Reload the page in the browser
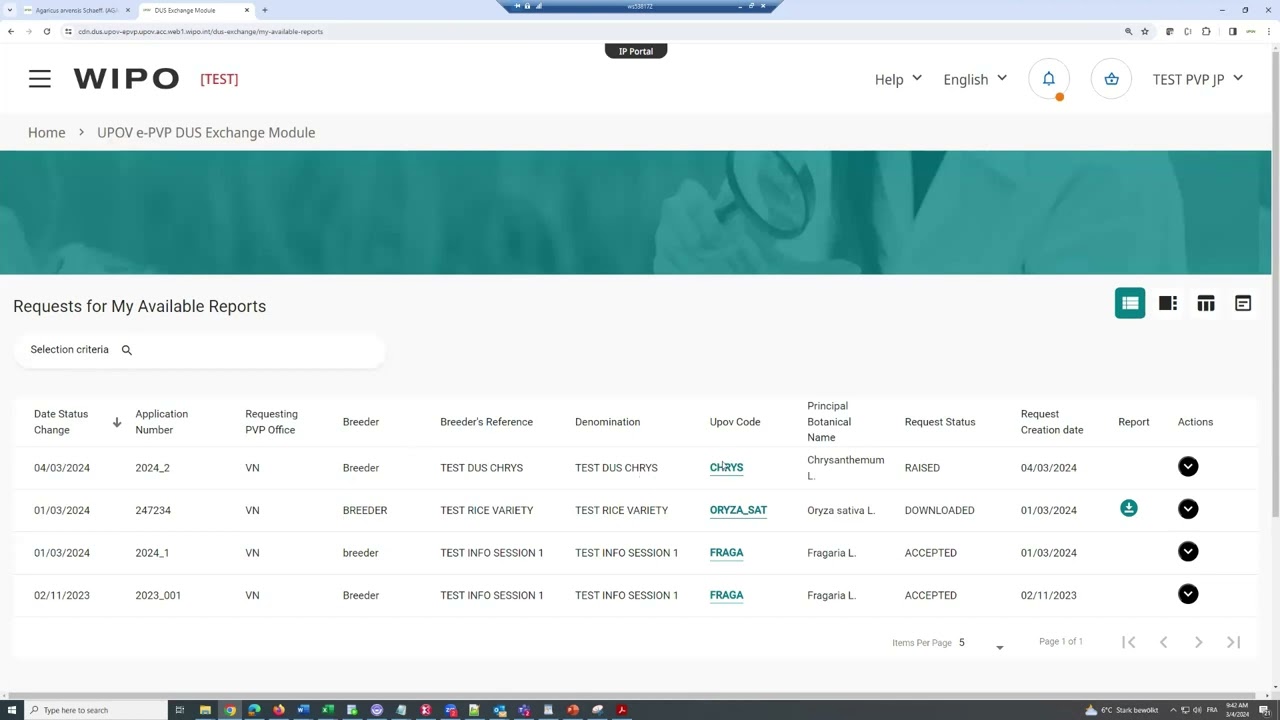1280x720 pixels. [46, 31]
